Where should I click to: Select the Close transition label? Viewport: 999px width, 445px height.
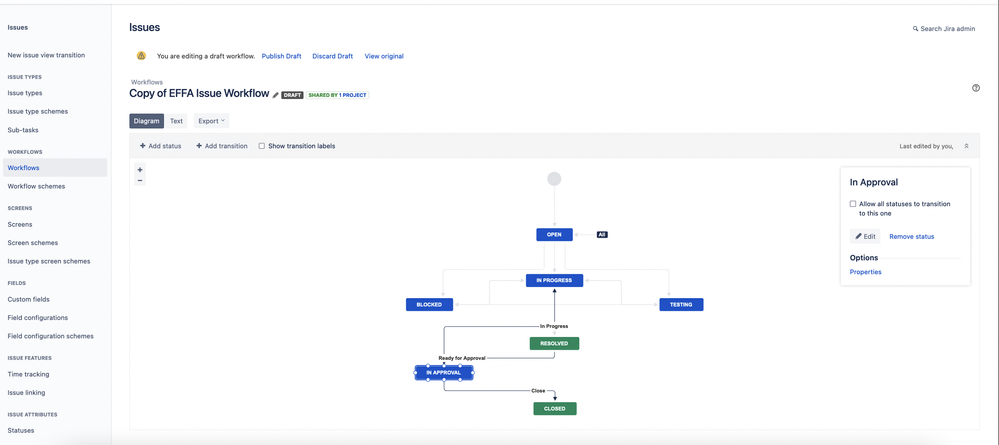(538, 390)
